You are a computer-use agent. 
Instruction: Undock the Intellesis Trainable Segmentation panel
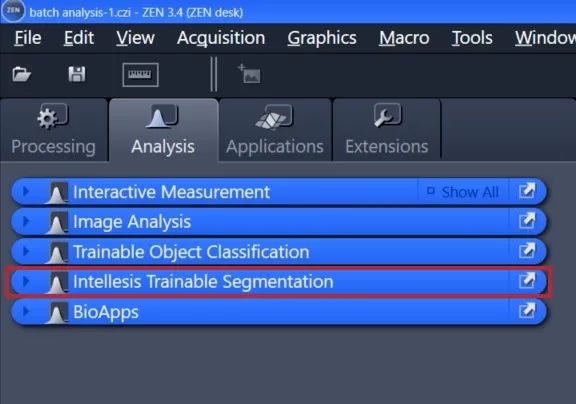pyautogui.click(x=527, y=281)
